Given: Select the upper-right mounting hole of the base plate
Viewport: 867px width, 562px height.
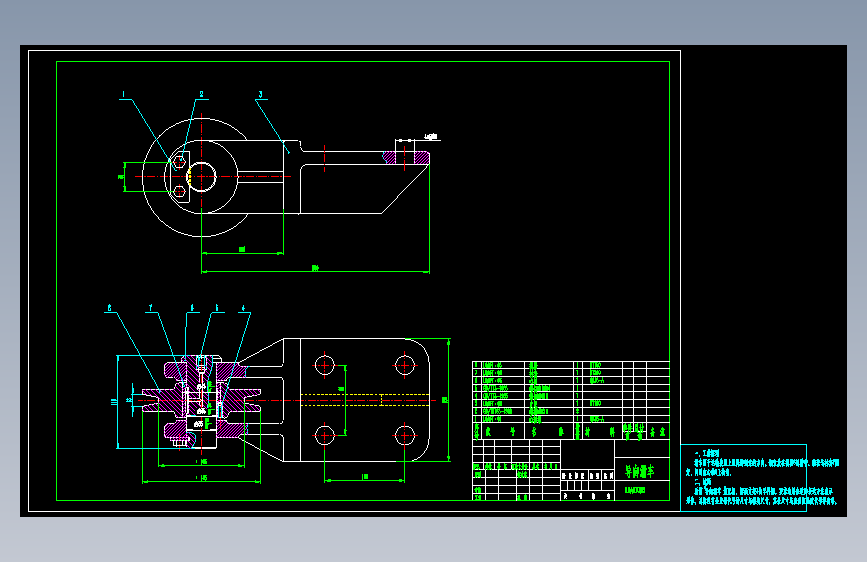Looking at the screenshot, I should [x=405, y=365].
